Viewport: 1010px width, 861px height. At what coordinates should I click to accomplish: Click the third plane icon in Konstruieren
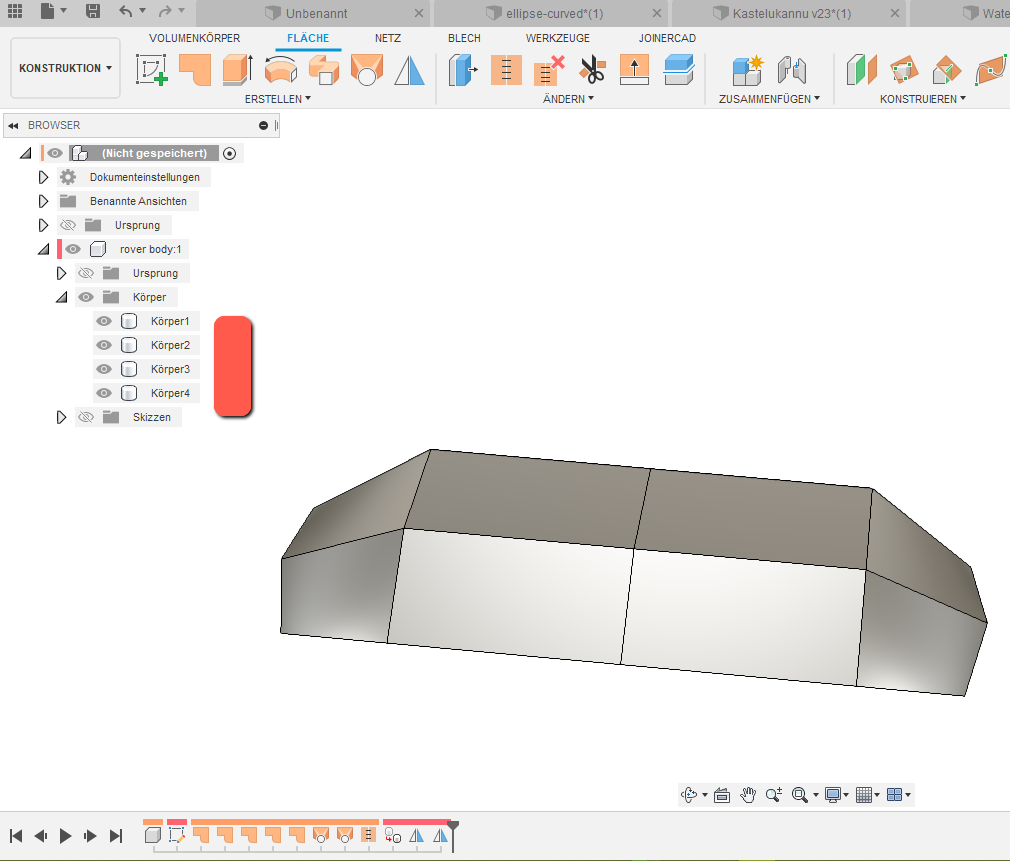pyautogui.click(x=947, y=70)
